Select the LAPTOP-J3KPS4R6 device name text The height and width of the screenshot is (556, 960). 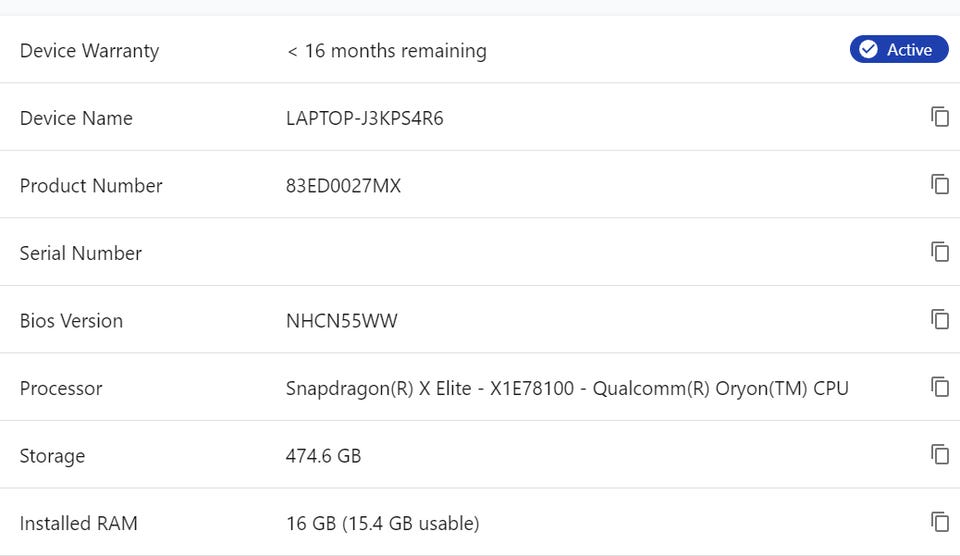tap(364, 118)
